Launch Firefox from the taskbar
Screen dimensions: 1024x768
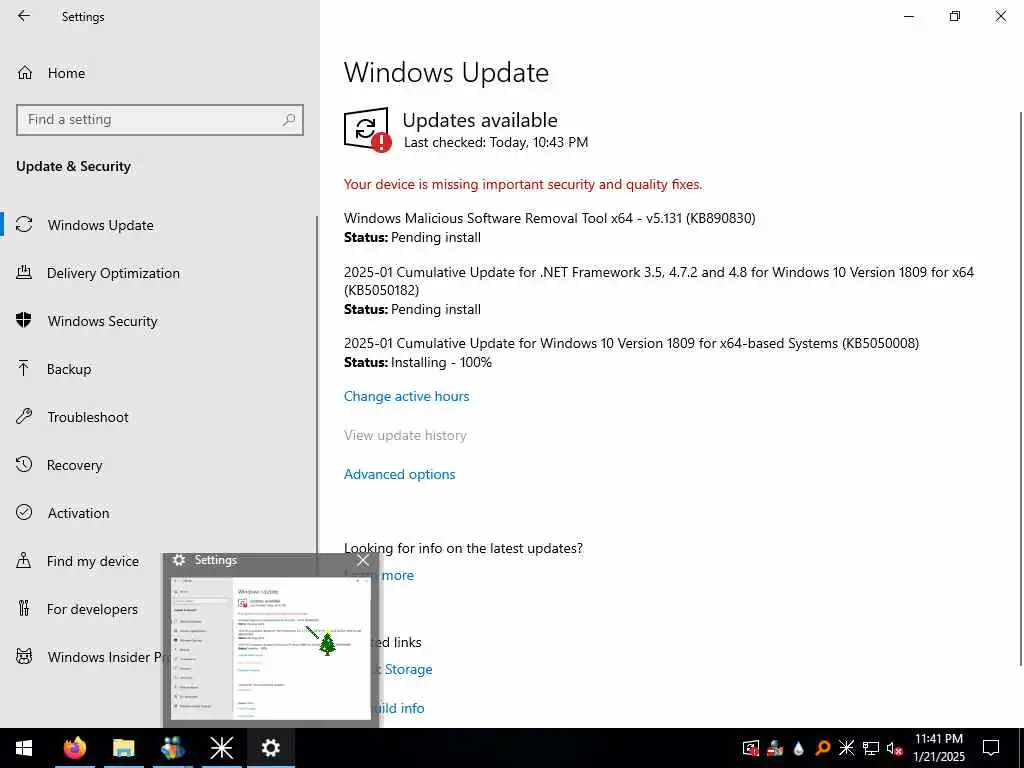[x=74, y=748]
